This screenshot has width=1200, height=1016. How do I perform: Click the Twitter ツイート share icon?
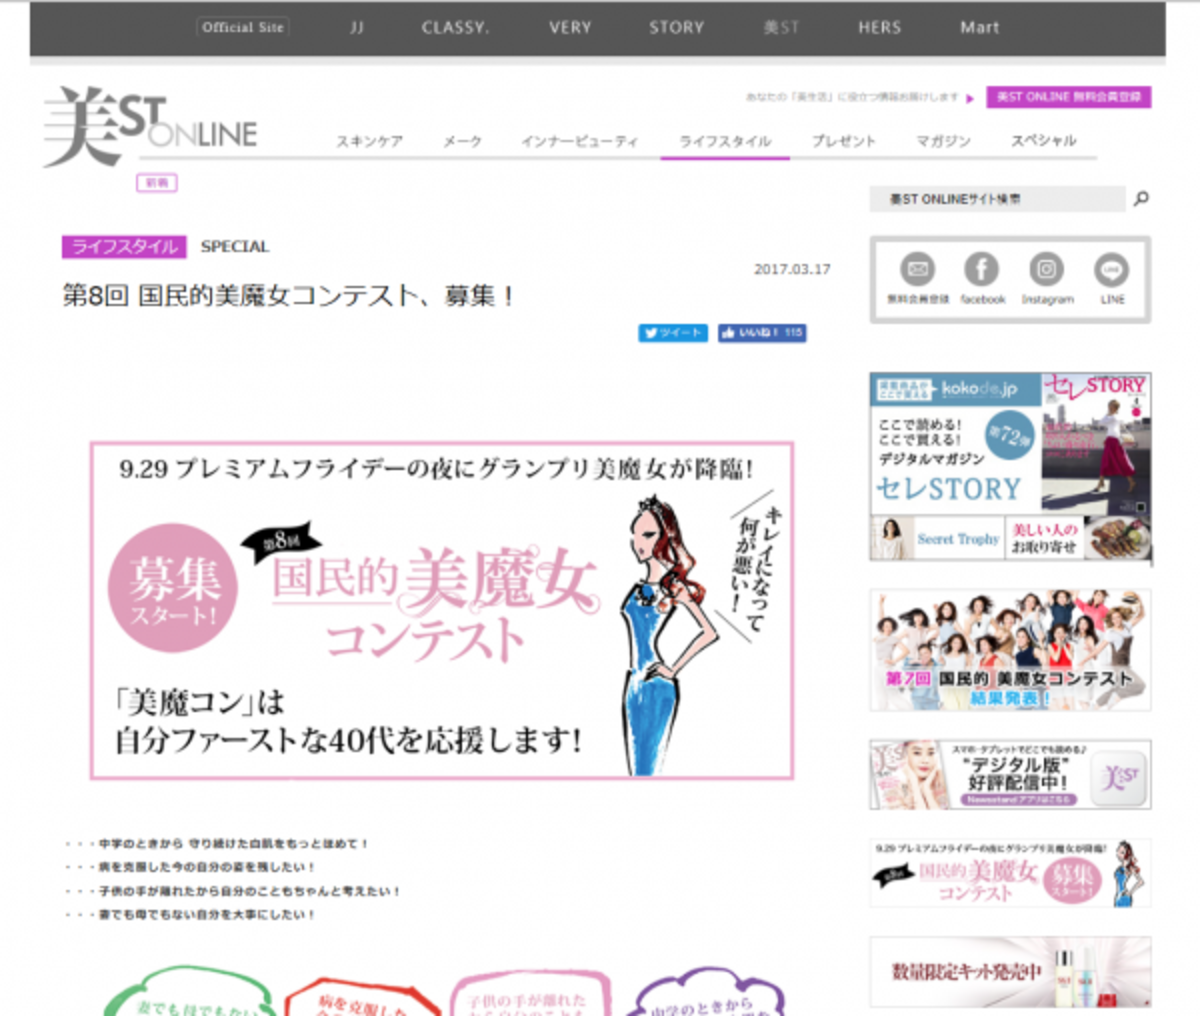pyautogui.click(x=672, y=332)
